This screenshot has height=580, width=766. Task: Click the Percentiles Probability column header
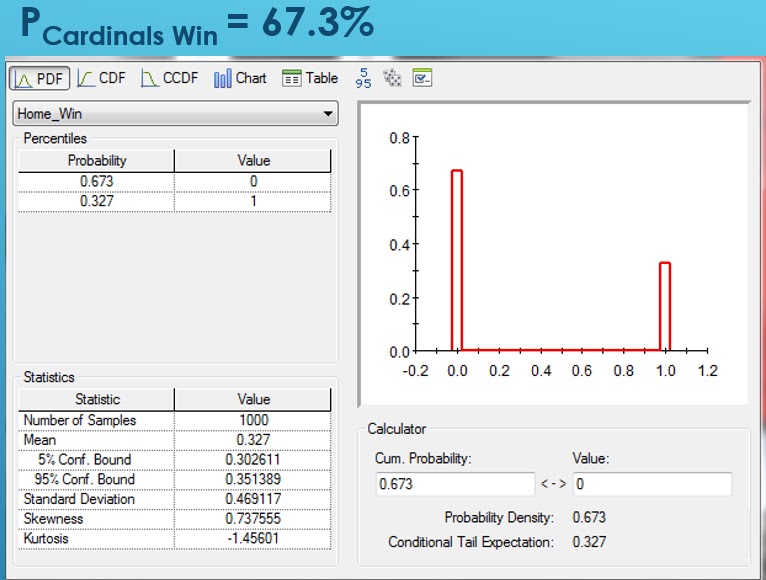97,161
